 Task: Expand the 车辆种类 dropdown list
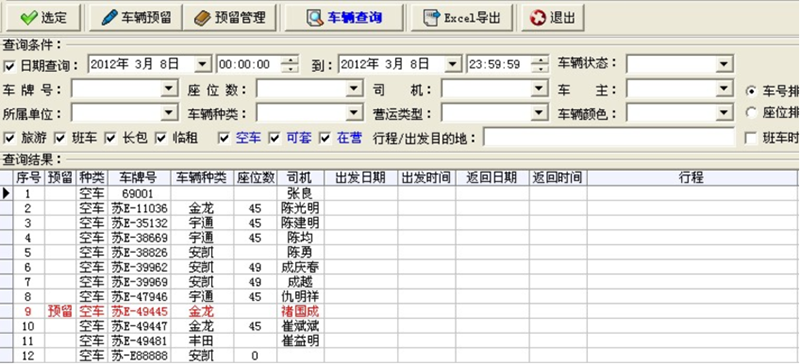coord(354,112)
